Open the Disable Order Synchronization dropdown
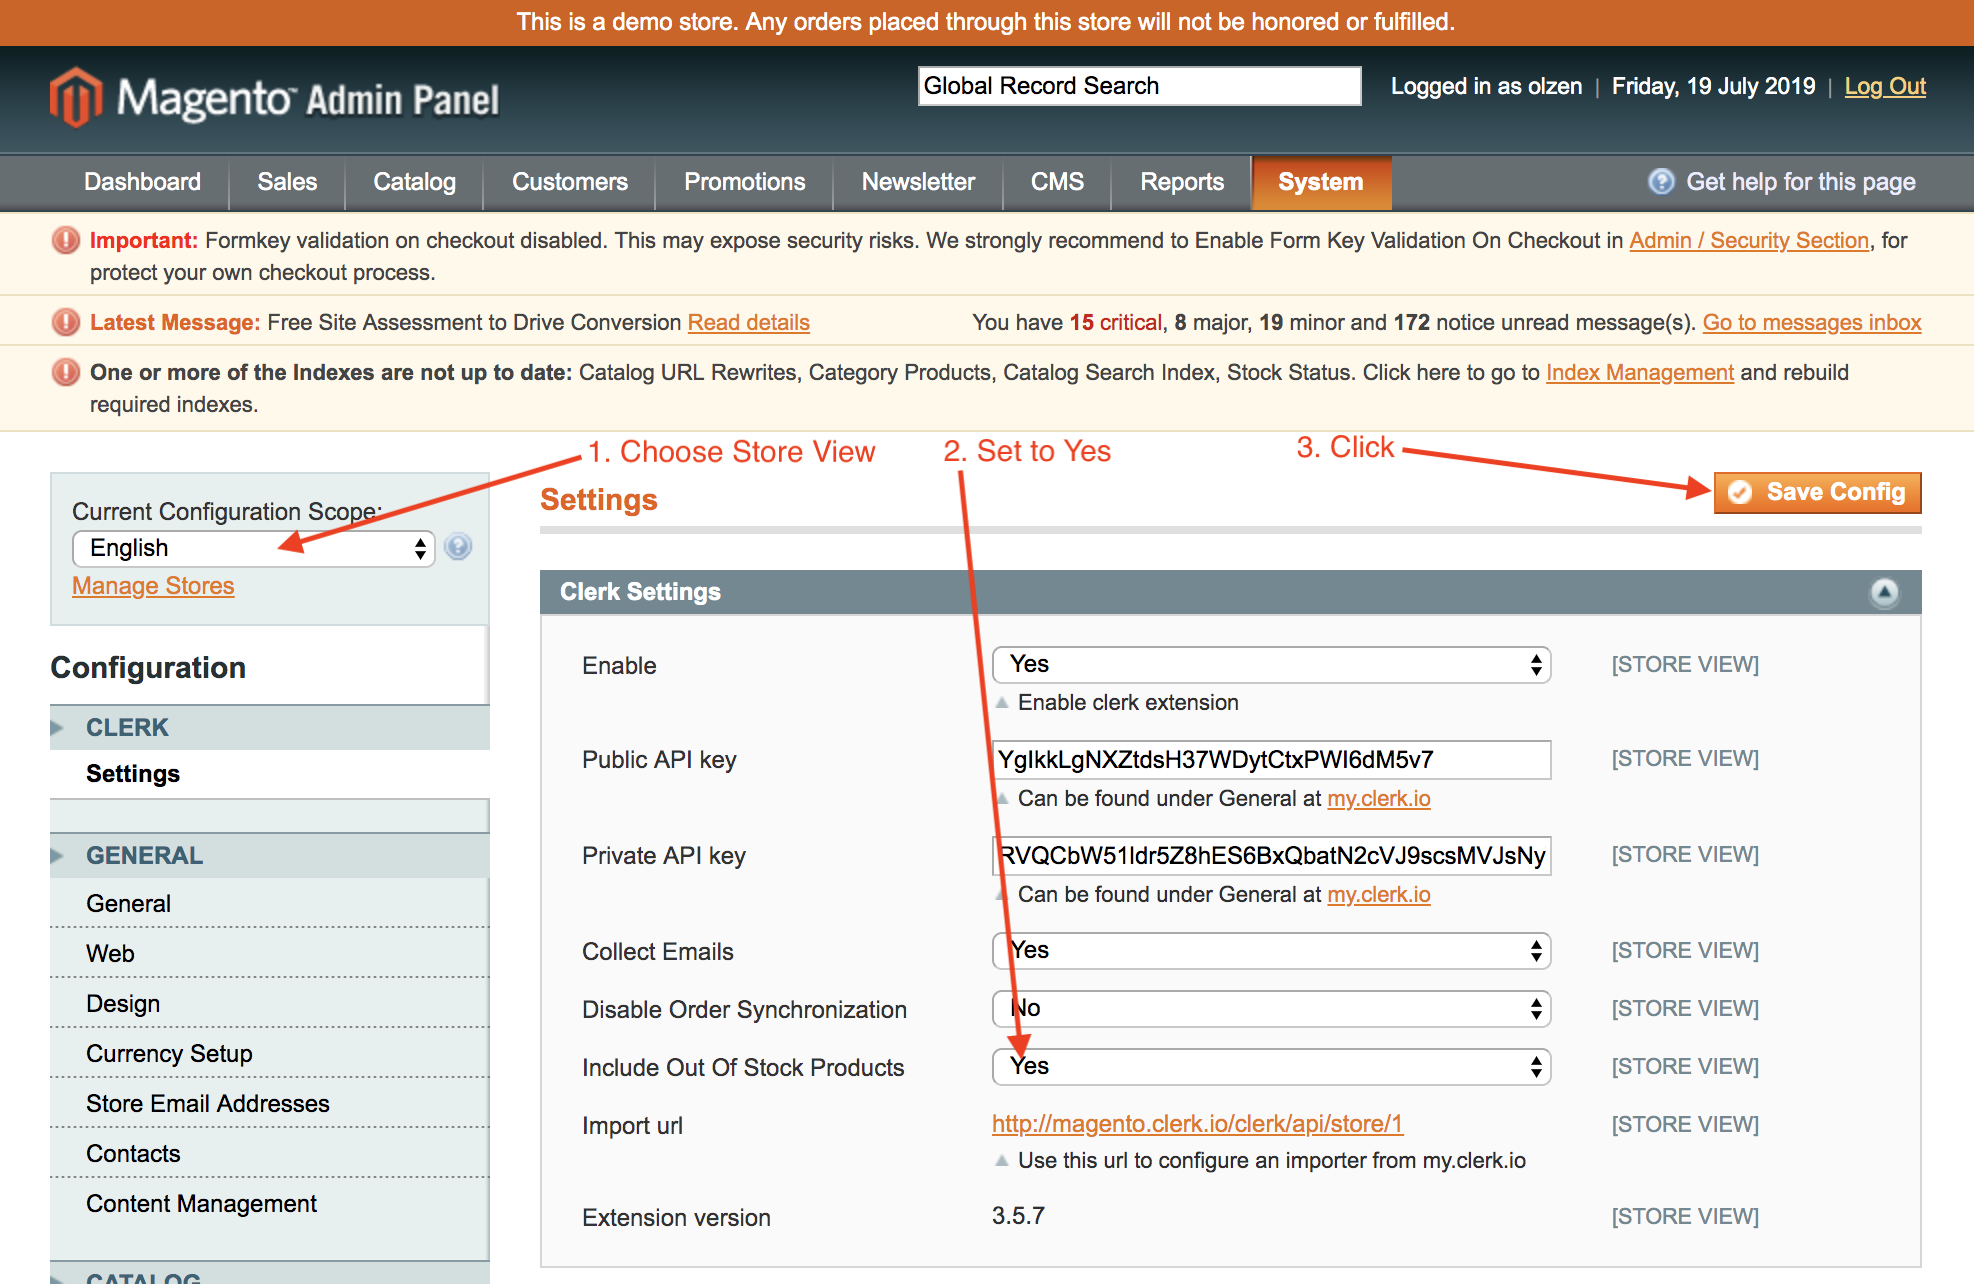 pyautogui.click(x=1270, y=1009)
